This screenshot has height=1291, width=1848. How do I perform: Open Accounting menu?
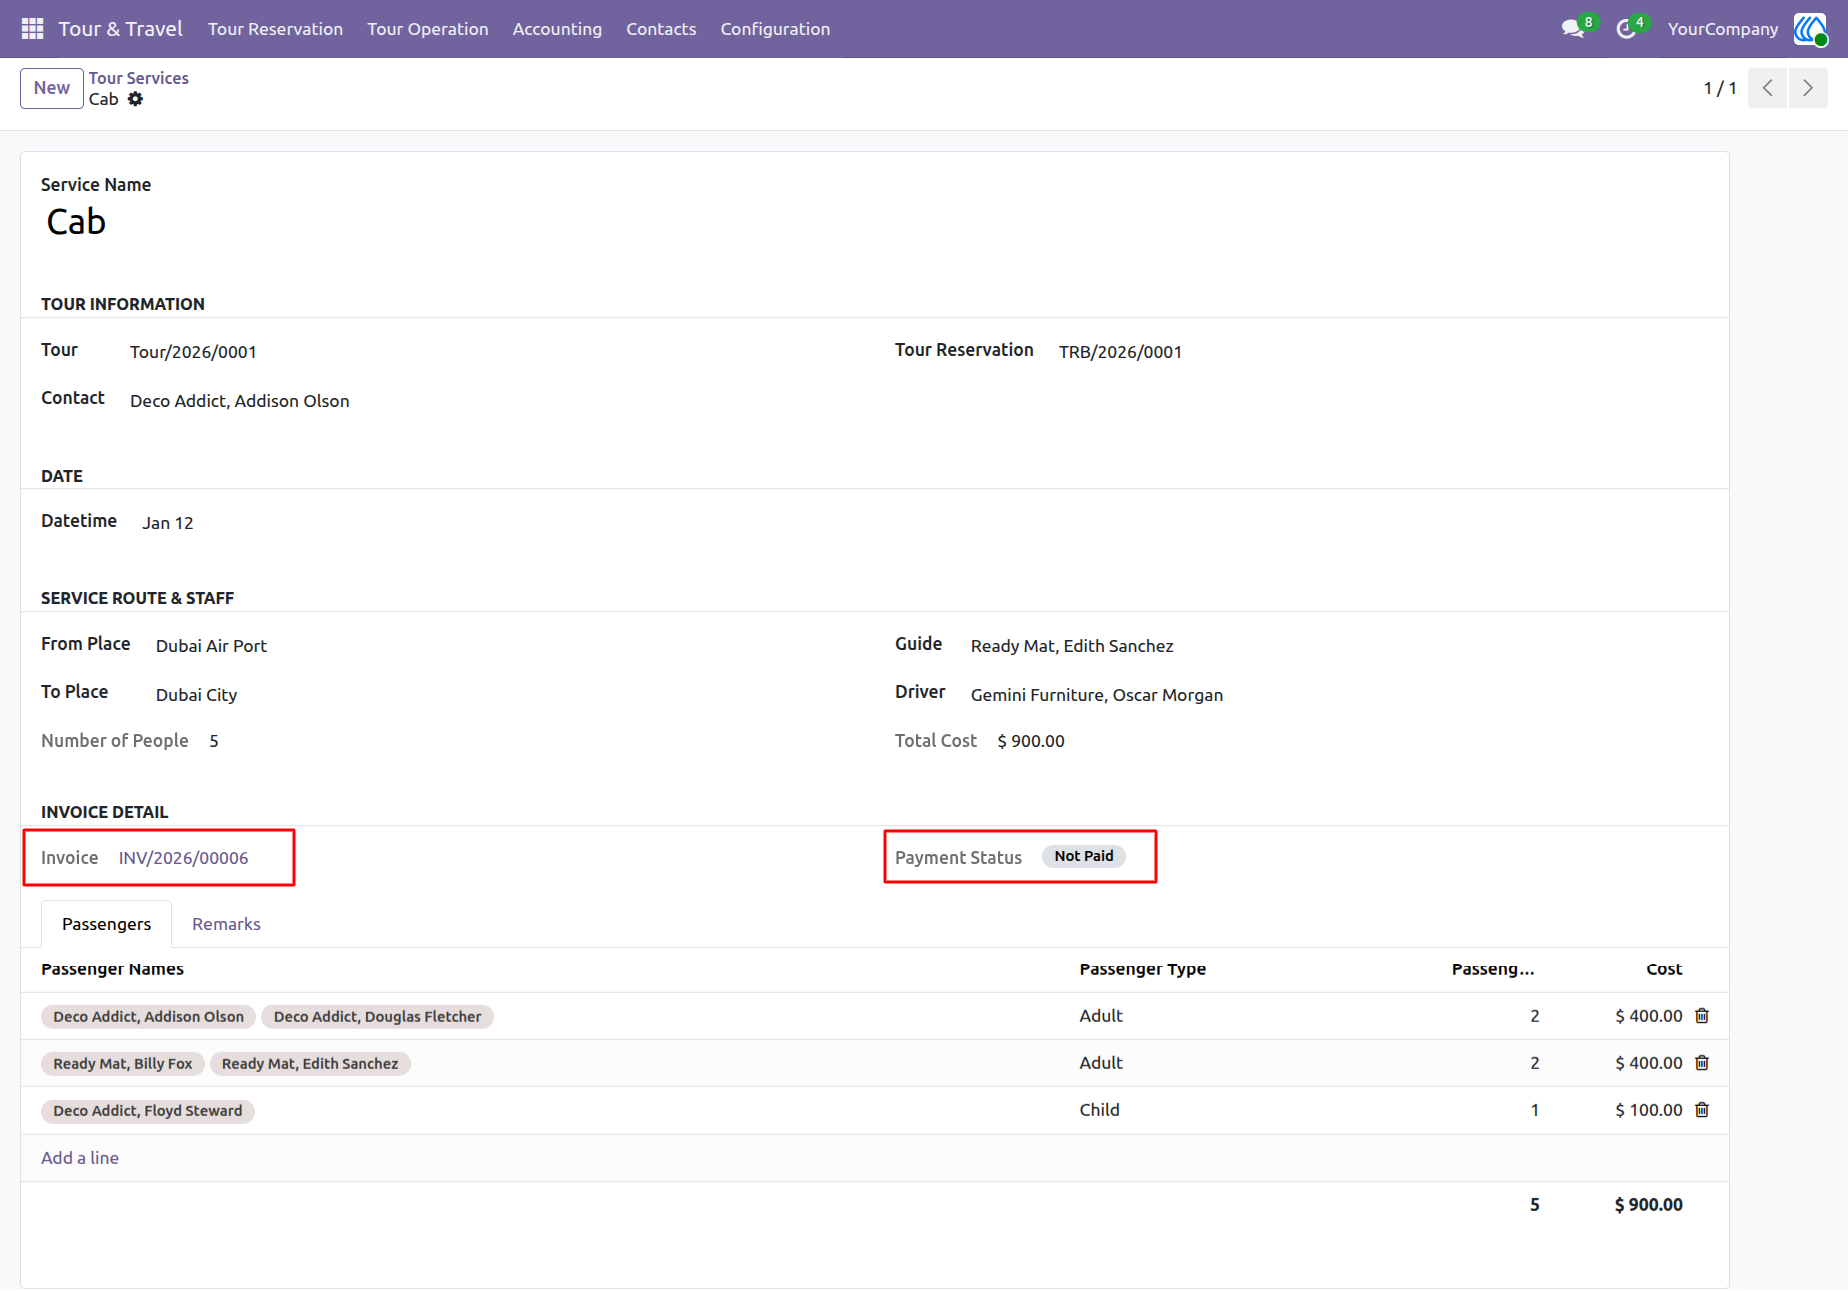(557, 29)
